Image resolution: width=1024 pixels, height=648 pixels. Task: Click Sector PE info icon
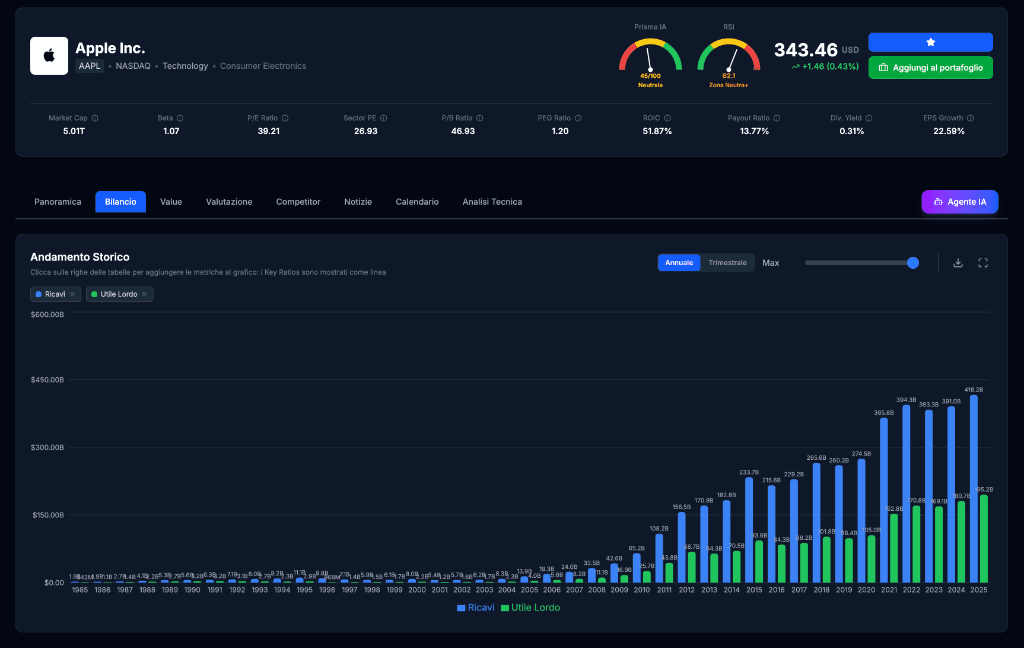pyautogui.click(x=384, y=118)
